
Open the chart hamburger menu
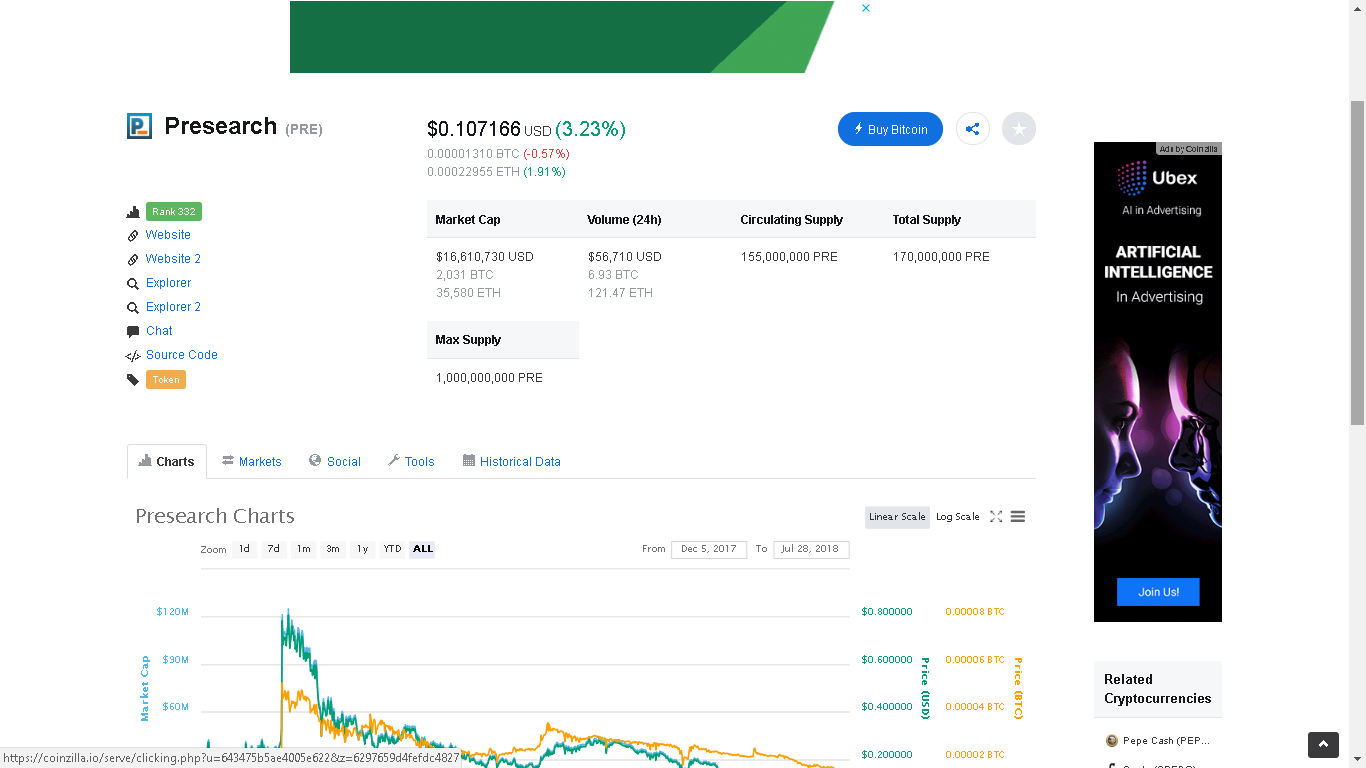pyautogui.click(x=1018, y=517)
